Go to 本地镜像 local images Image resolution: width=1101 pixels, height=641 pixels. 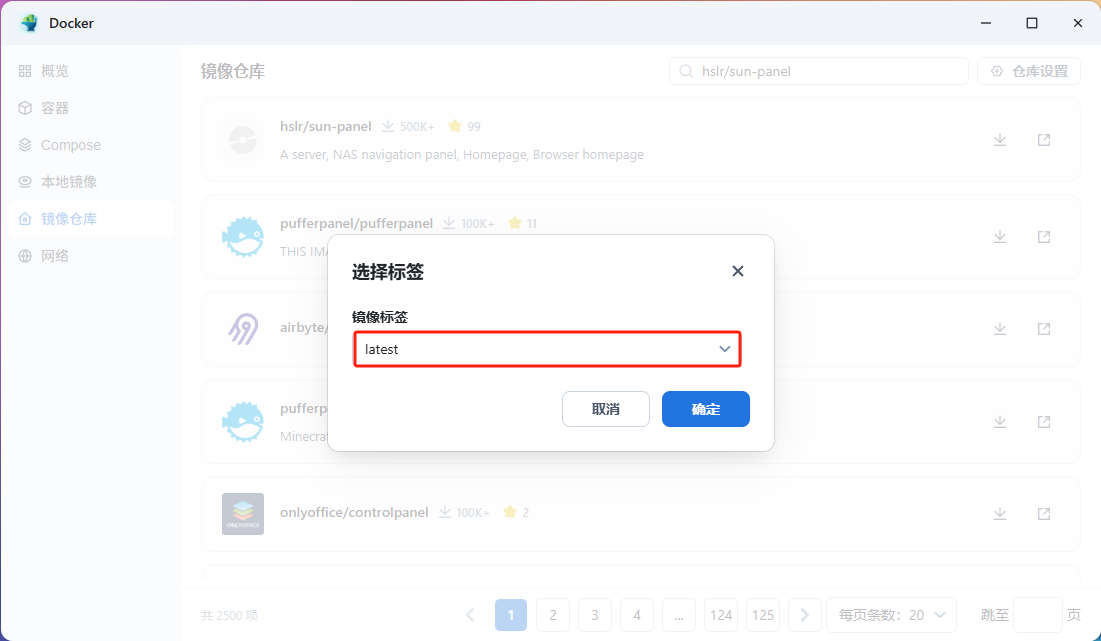pyautogui.click(x=91, y=182)
